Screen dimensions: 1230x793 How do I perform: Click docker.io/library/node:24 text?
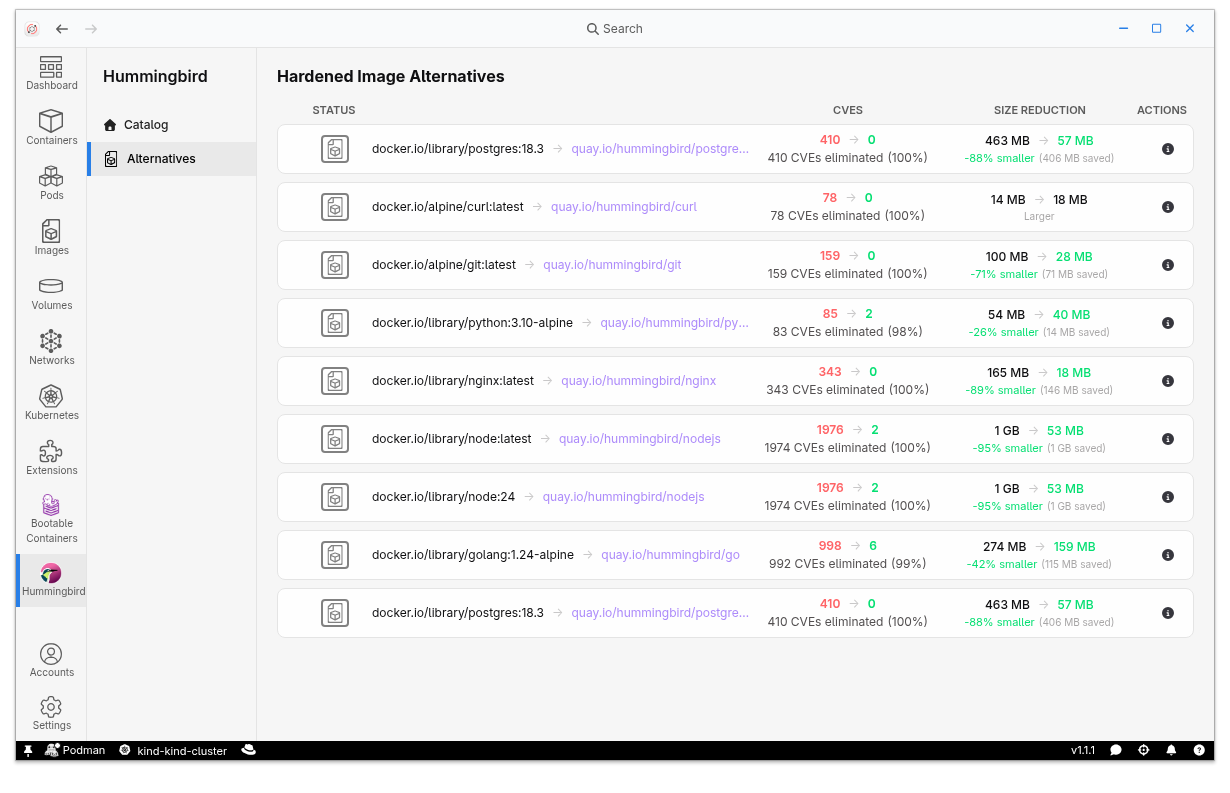443,497
